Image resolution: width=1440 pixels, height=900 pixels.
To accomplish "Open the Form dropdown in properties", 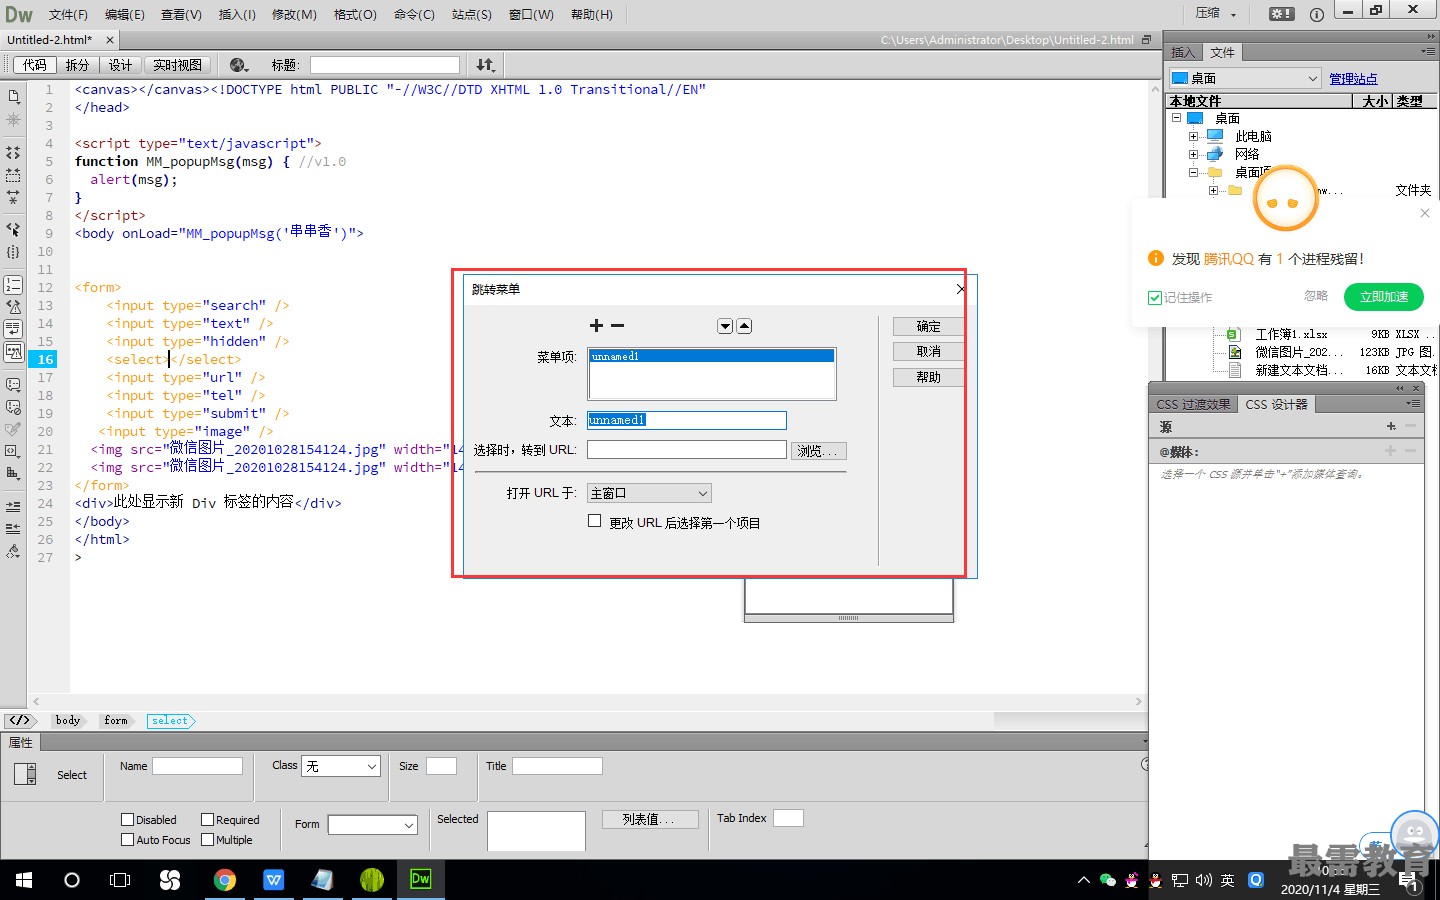I will pyautogui.click(x=373, y=825).
